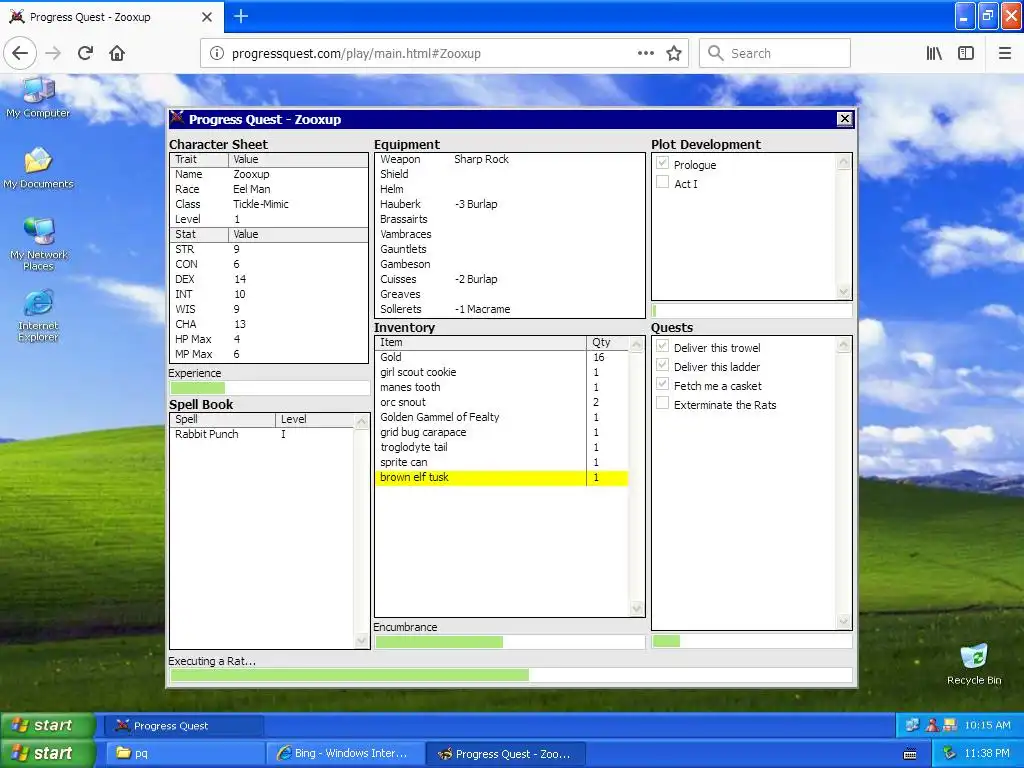Click the Deliver this trowel checkbox

click(x=662, y=346)
